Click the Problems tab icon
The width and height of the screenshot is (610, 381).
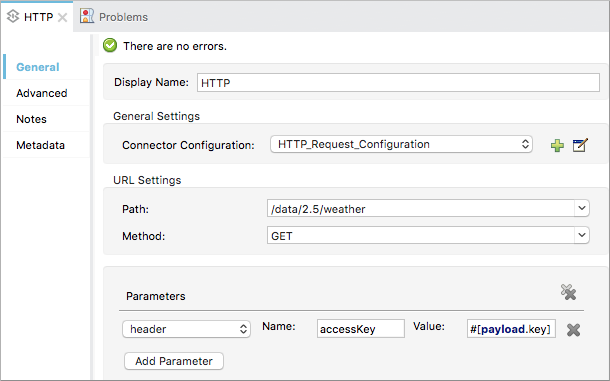click(87, 16)
